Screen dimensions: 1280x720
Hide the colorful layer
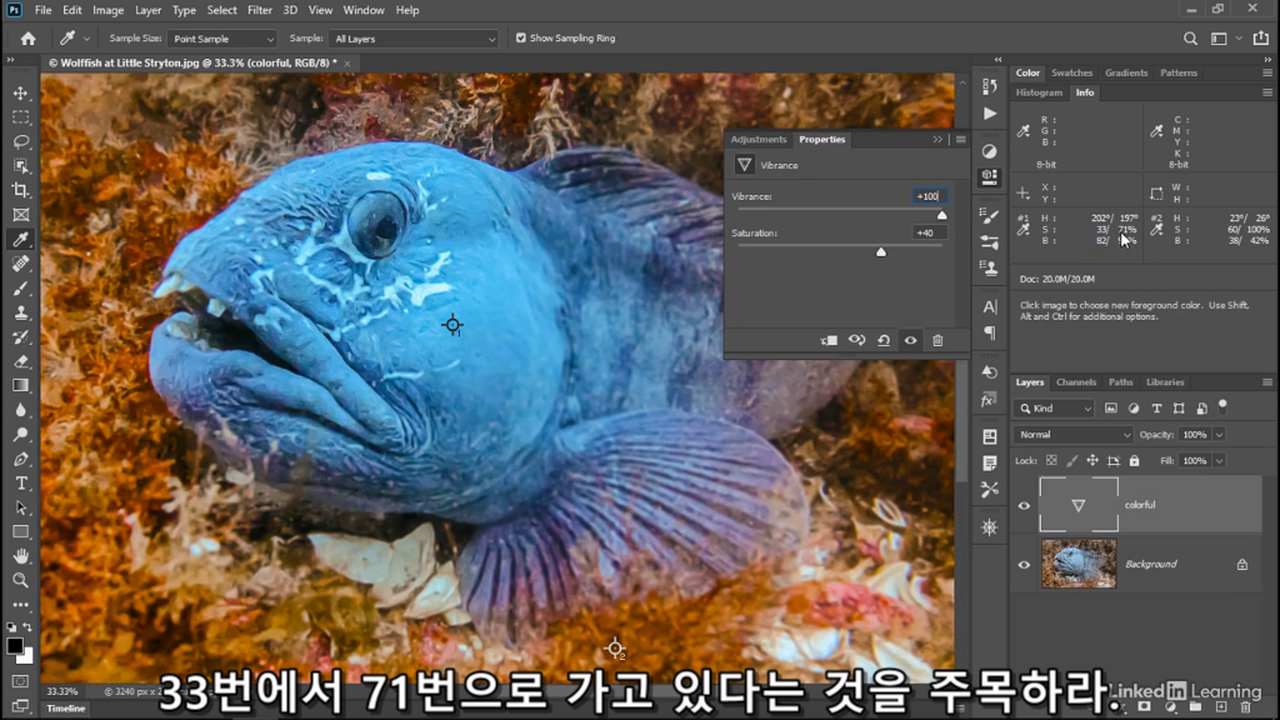(x=1024, y=505)
